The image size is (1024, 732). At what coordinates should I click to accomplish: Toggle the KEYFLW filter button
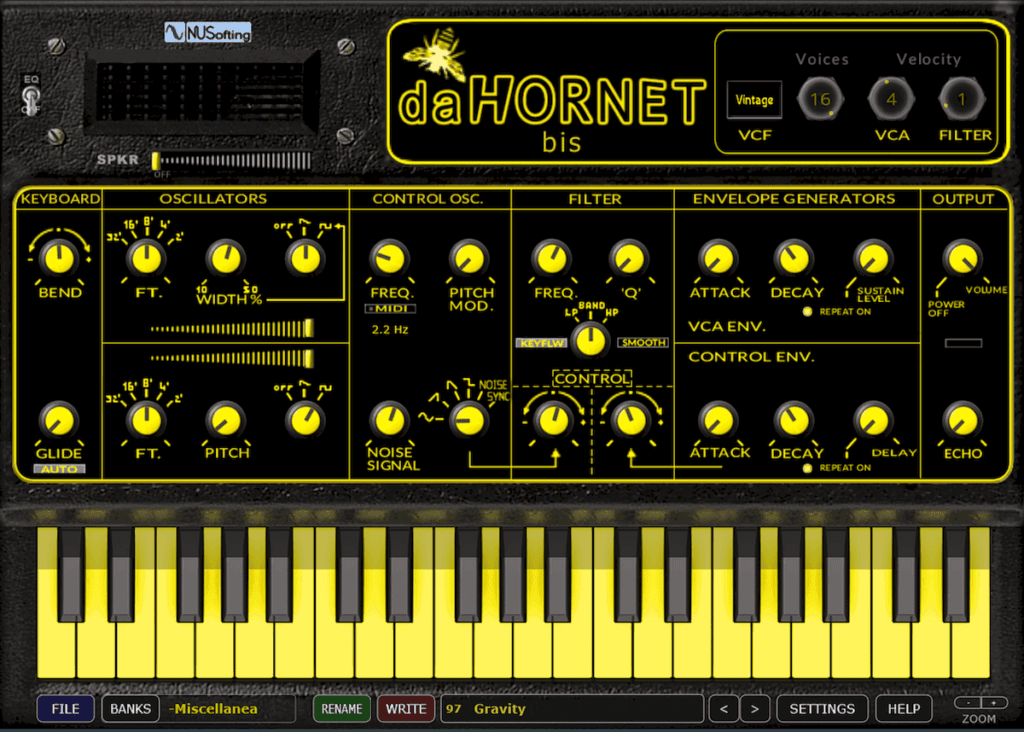click(x=542, y=343)
